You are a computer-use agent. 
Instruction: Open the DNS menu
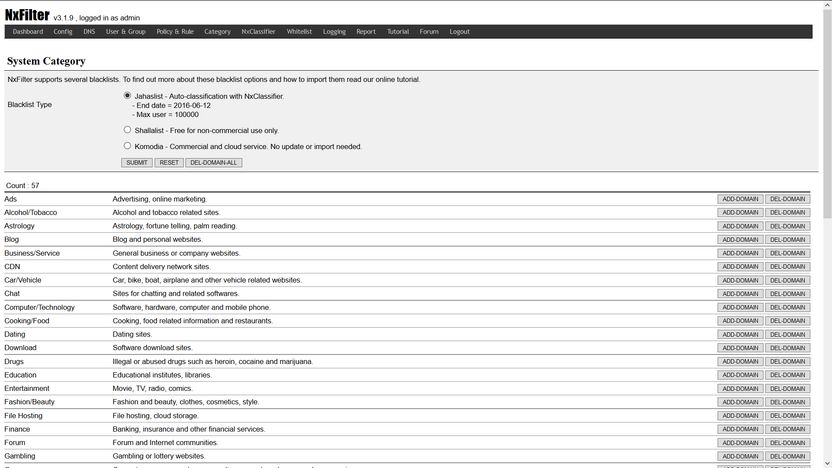pos(89,32)
